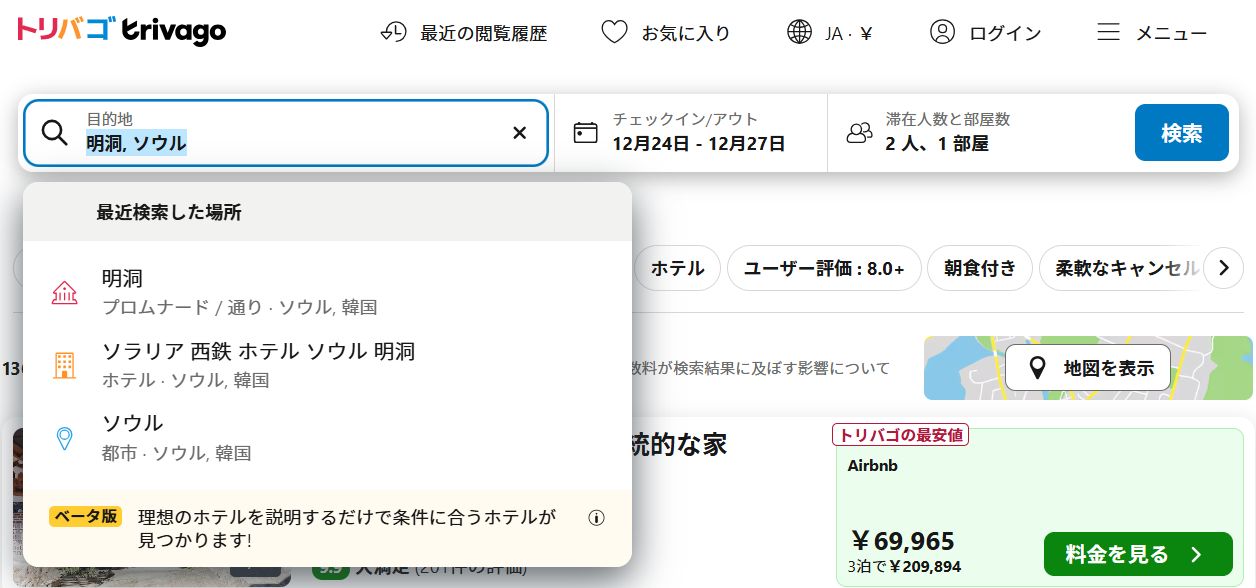Click the calendar icon for check-in dates
1256x588 pixels.
(x=585, y=132)
